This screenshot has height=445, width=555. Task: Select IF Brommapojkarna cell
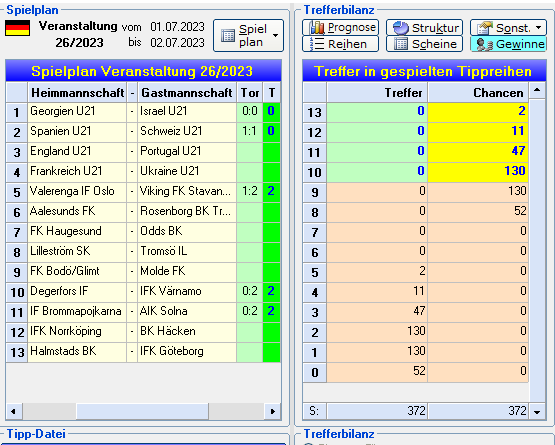(x=77, y=313)
